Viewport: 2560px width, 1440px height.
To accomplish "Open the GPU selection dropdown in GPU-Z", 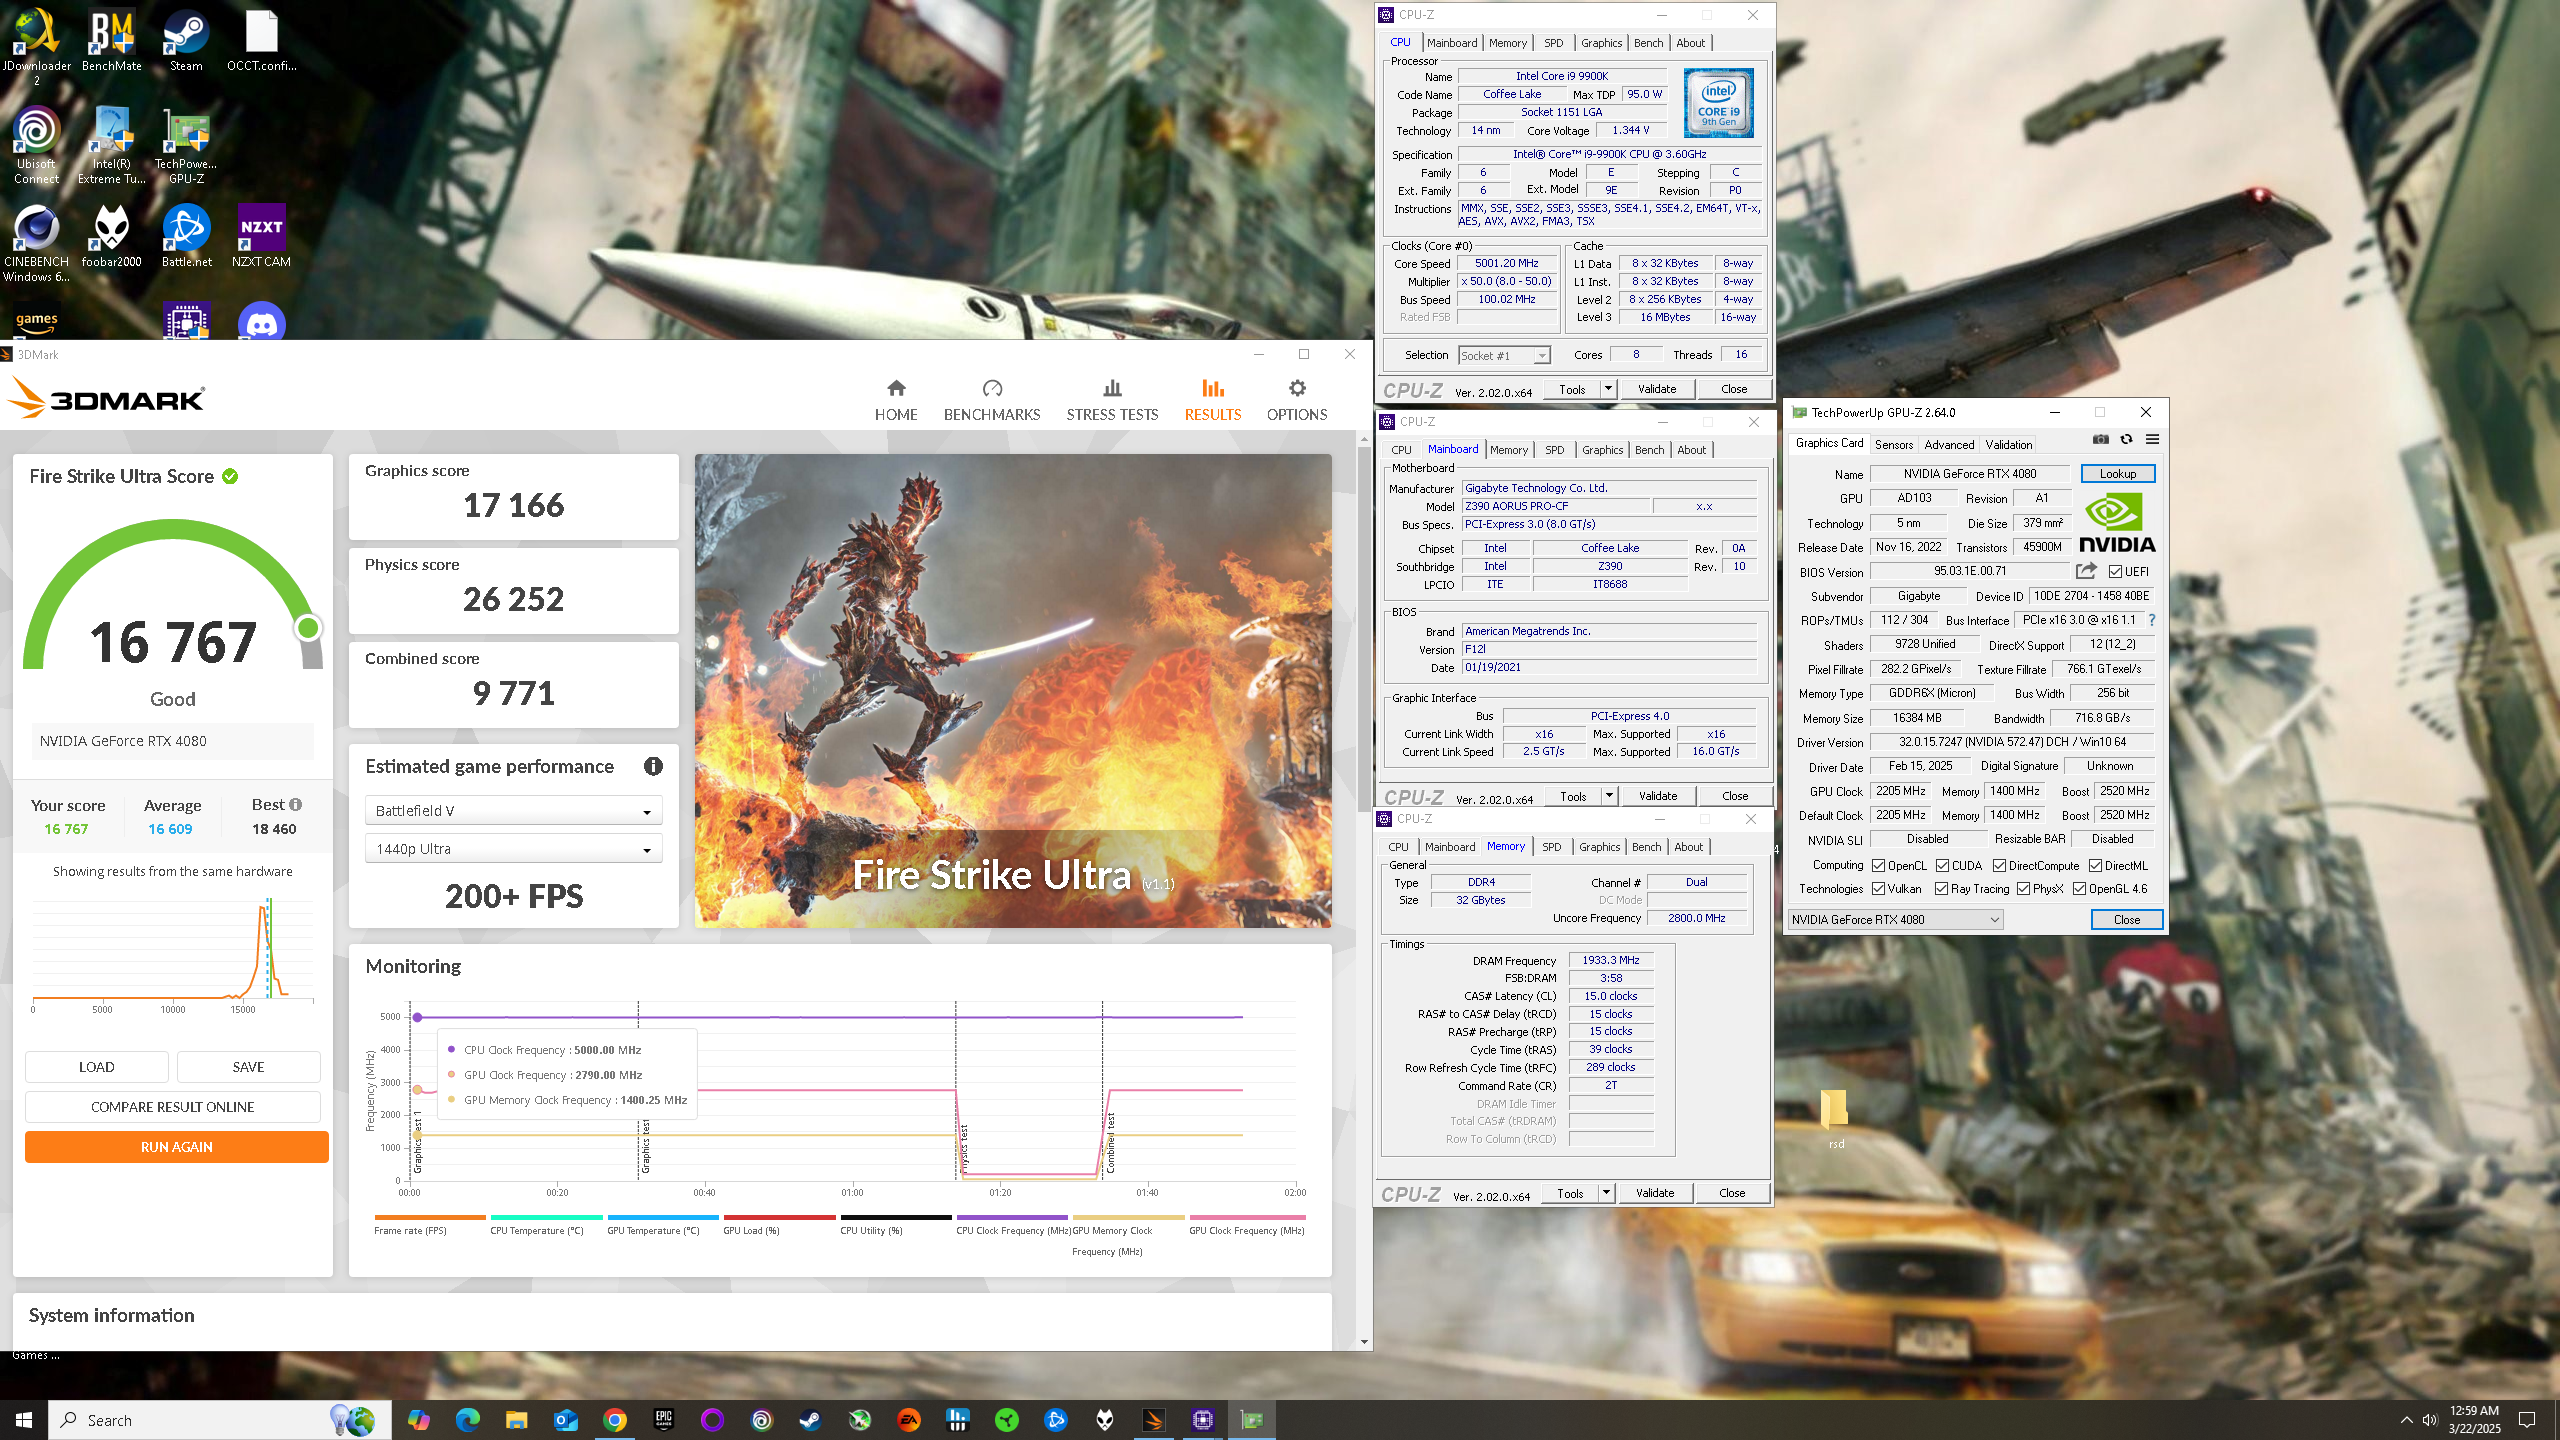I will point(1895,920).
